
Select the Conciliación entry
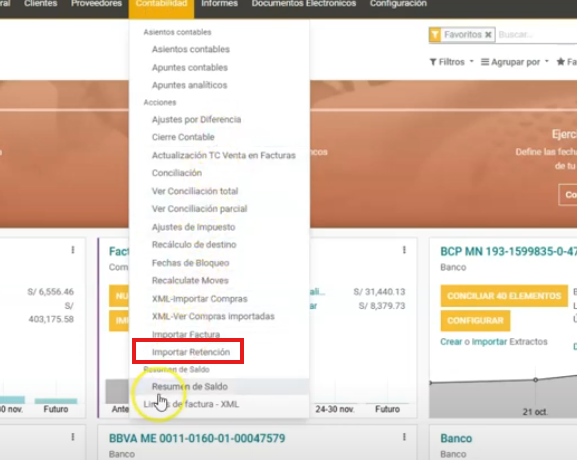[x=177, y=173]
